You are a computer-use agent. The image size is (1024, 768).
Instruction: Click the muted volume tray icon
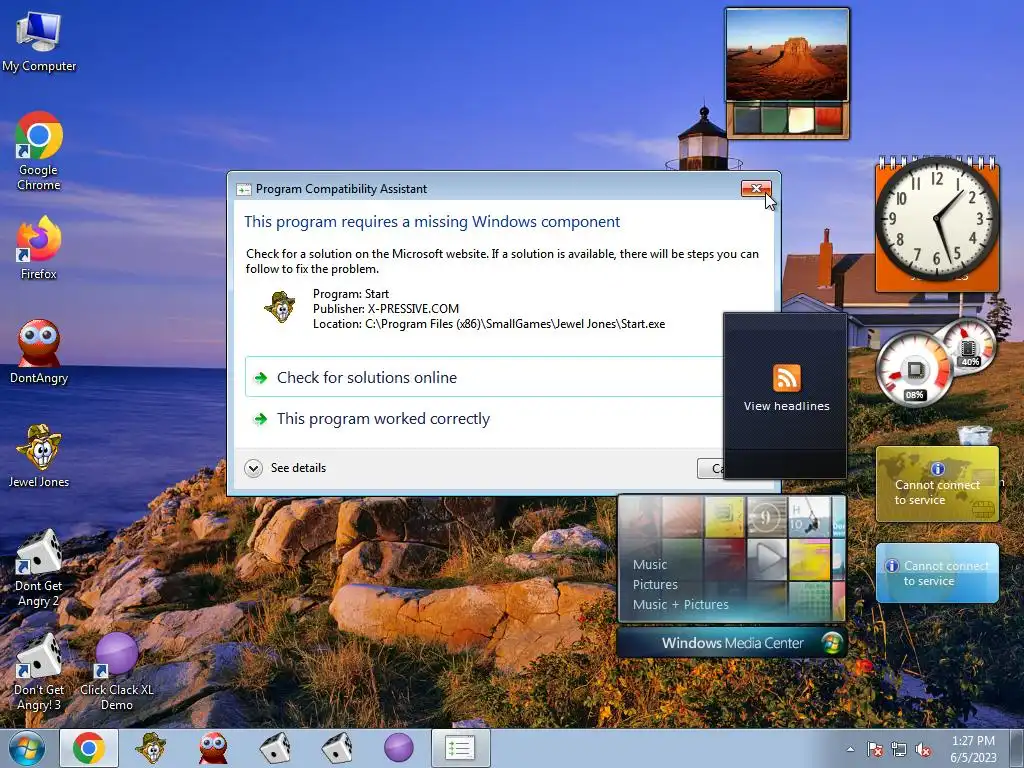(923, 749)
